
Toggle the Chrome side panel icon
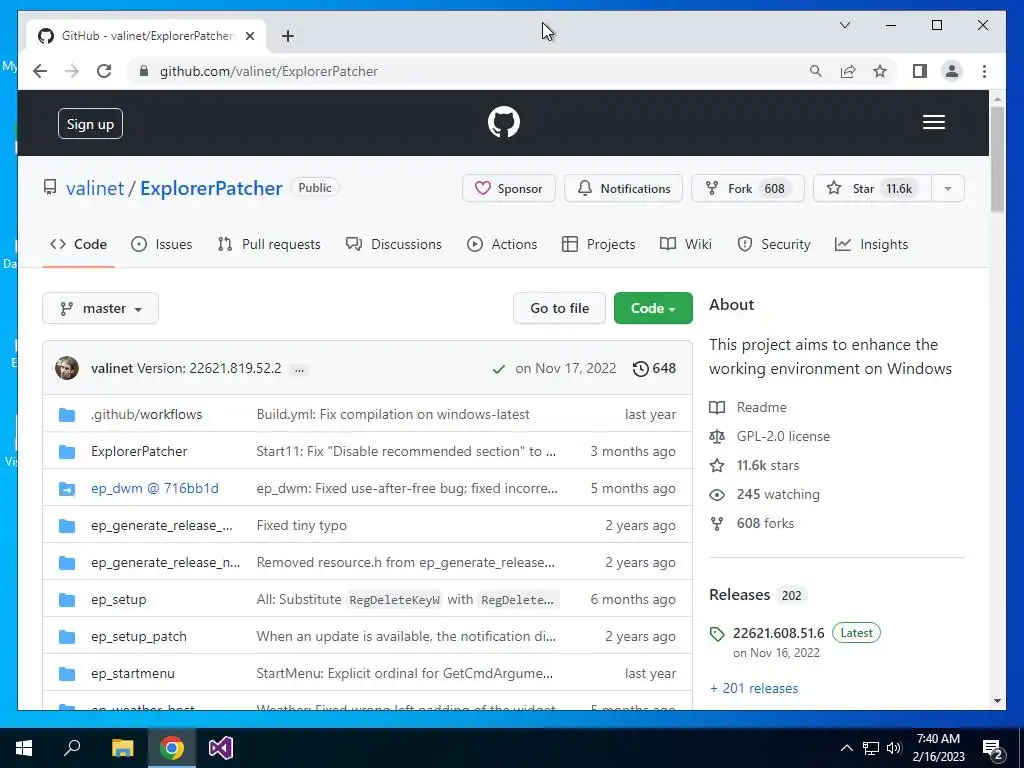coord(920,71)
